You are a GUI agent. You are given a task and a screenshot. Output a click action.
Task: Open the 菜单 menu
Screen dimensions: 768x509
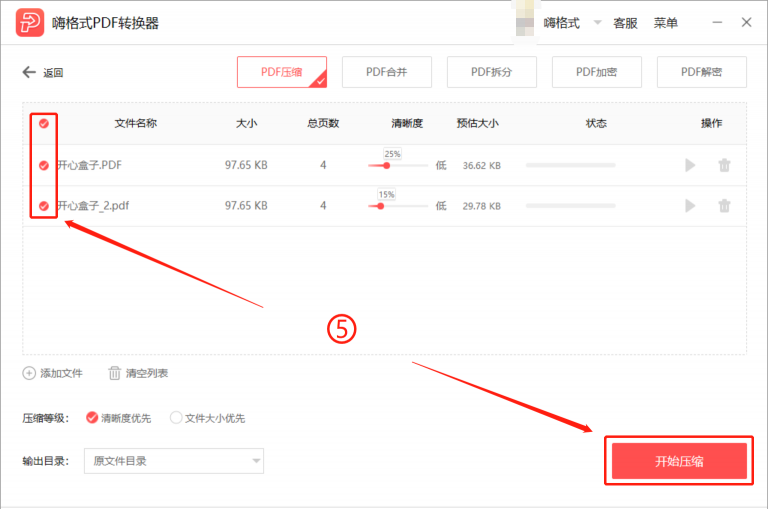pos(666,23)
